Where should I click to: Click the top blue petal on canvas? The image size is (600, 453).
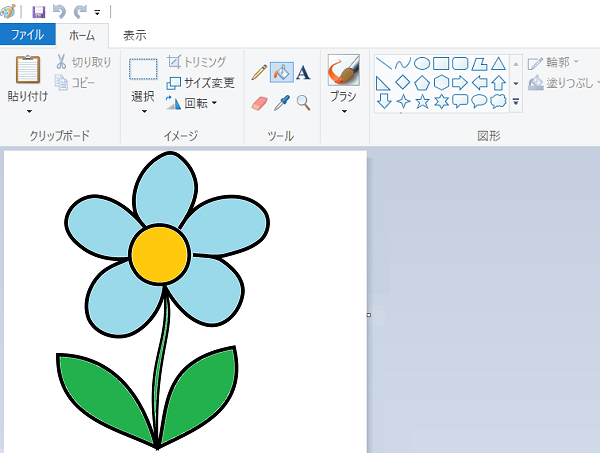click(166, 189)
